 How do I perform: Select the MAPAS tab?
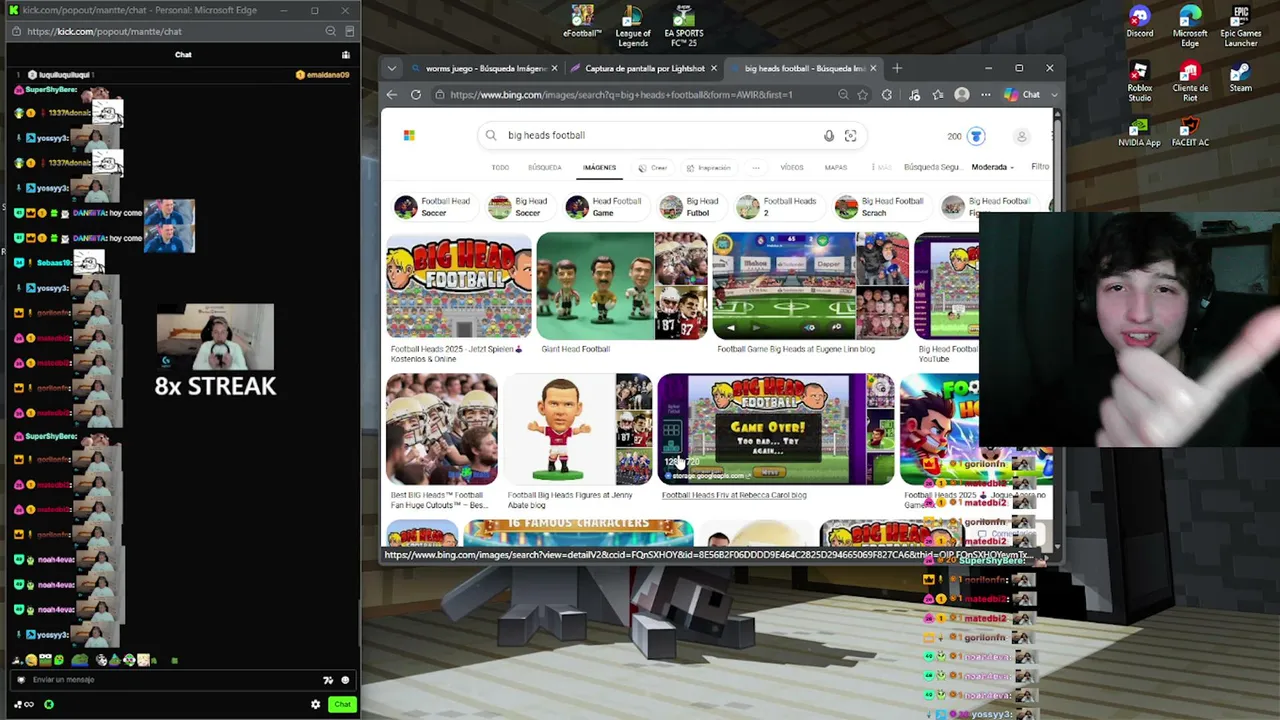[x=836, y=168]
